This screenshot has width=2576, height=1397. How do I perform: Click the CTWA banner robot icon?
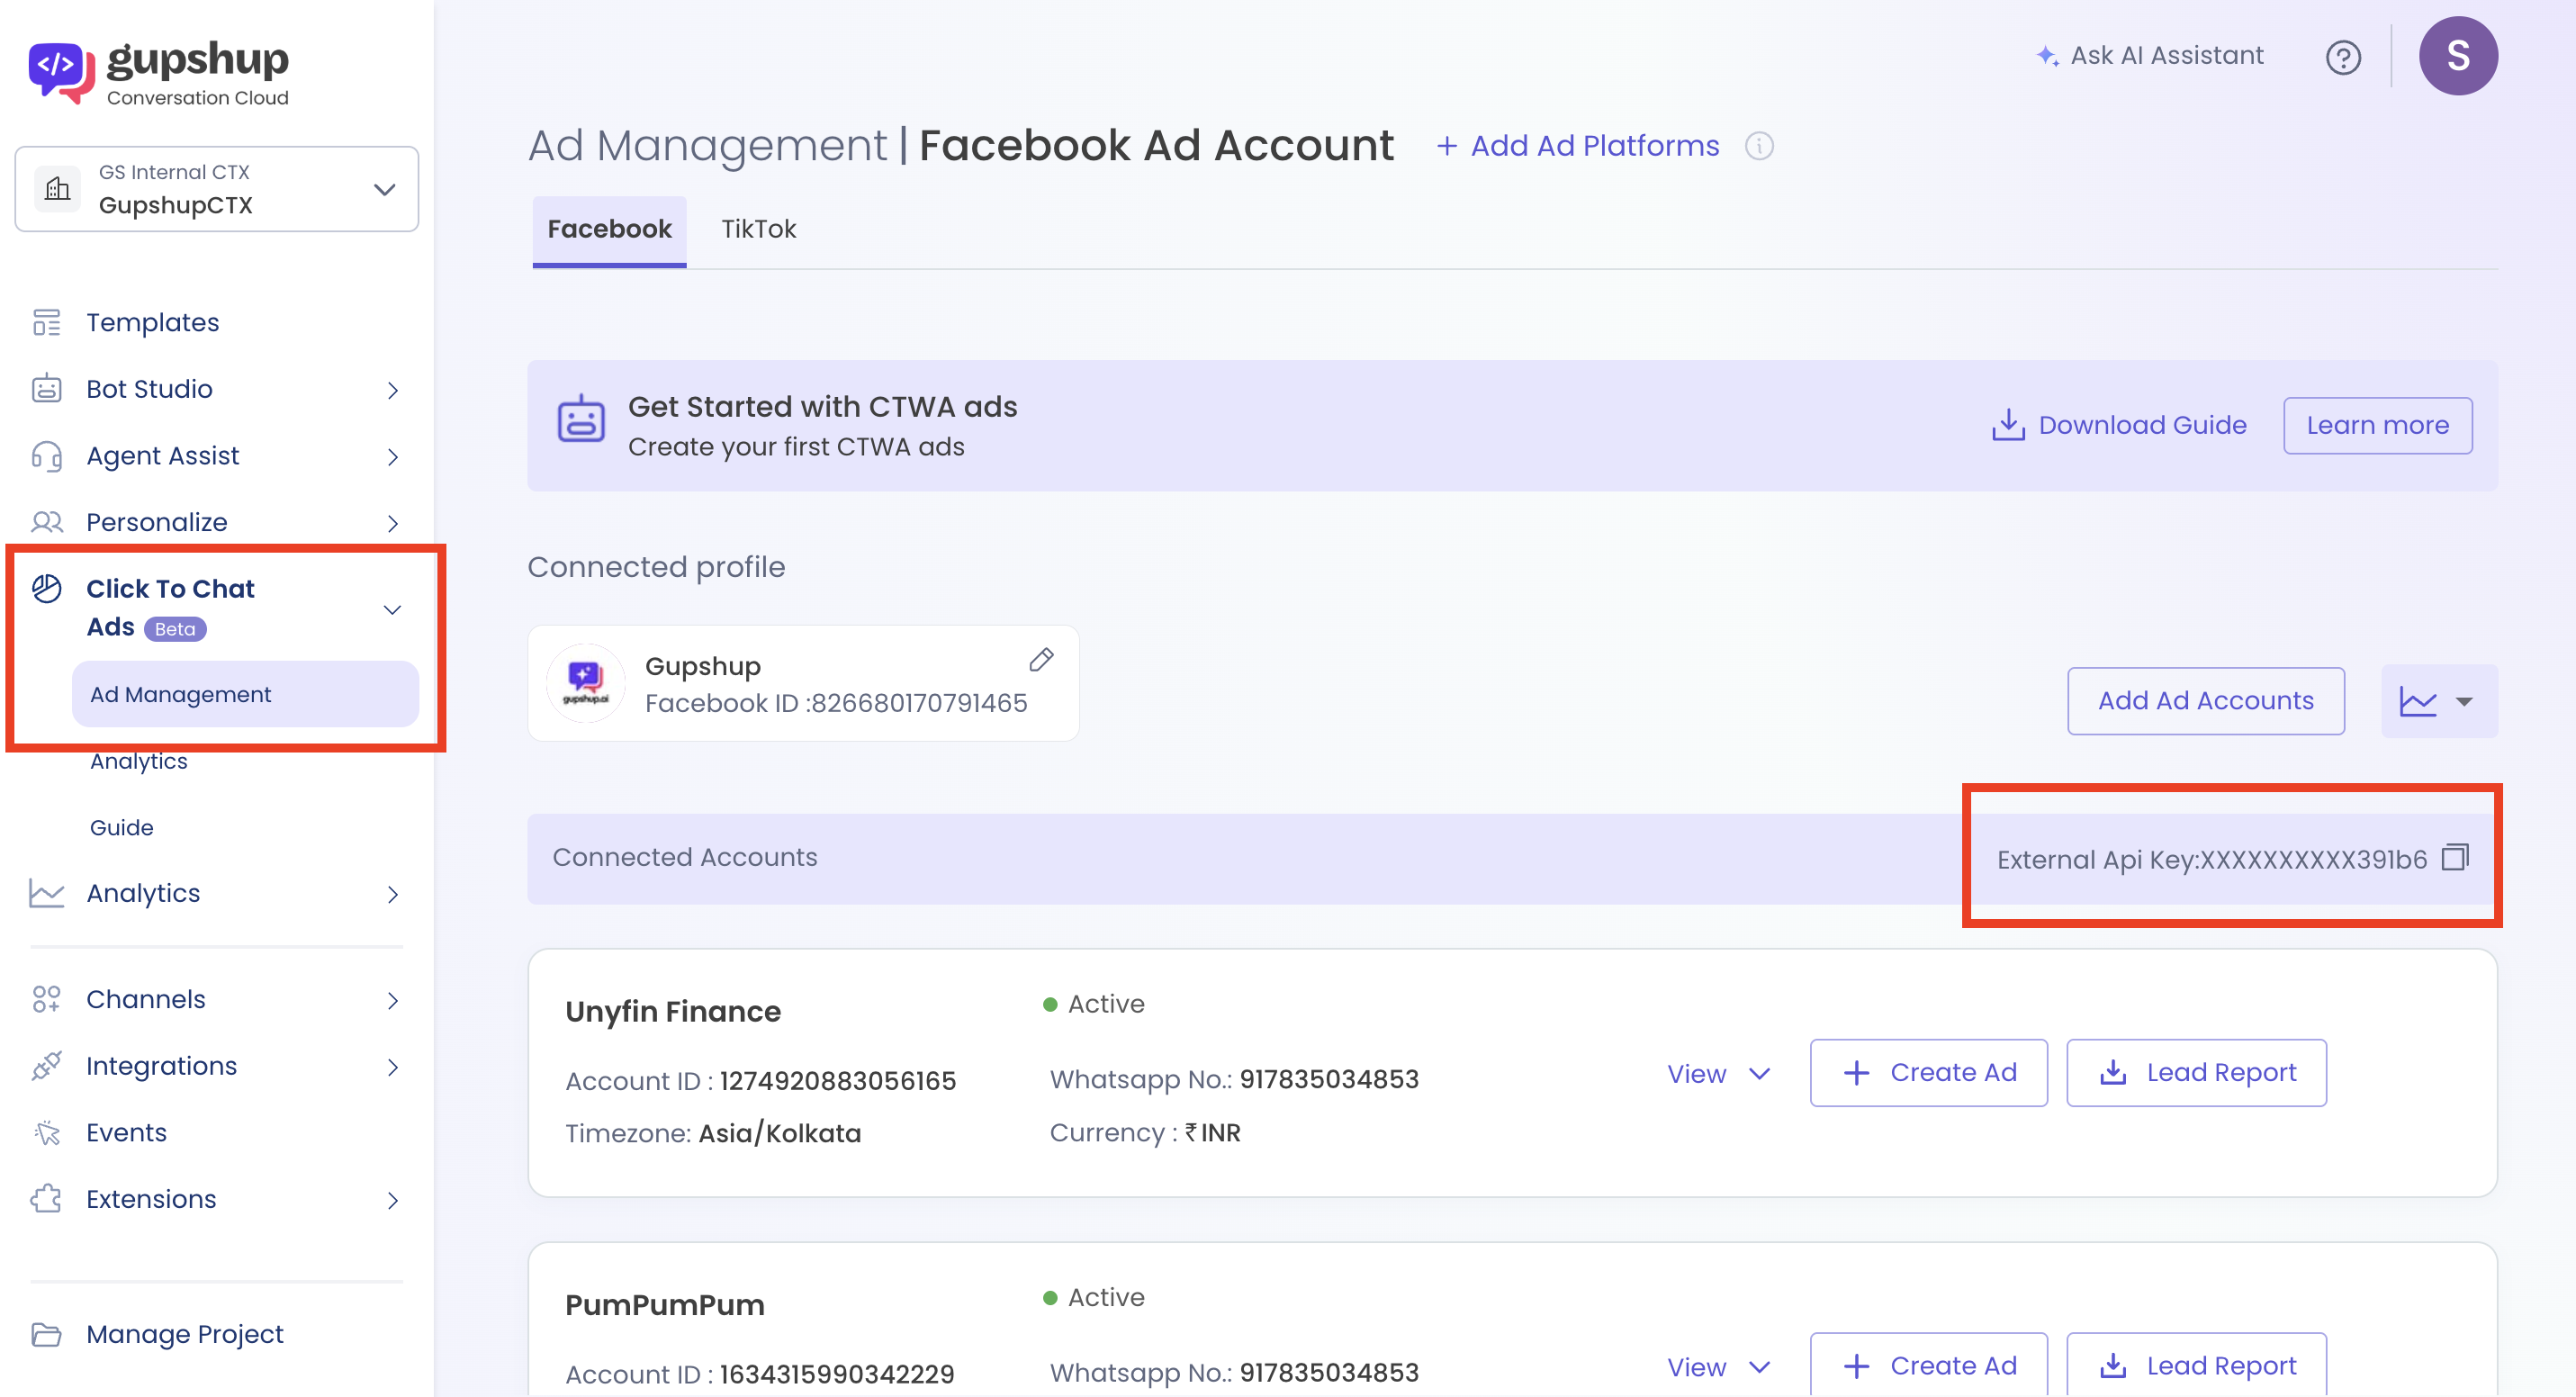tap(581, 419)
